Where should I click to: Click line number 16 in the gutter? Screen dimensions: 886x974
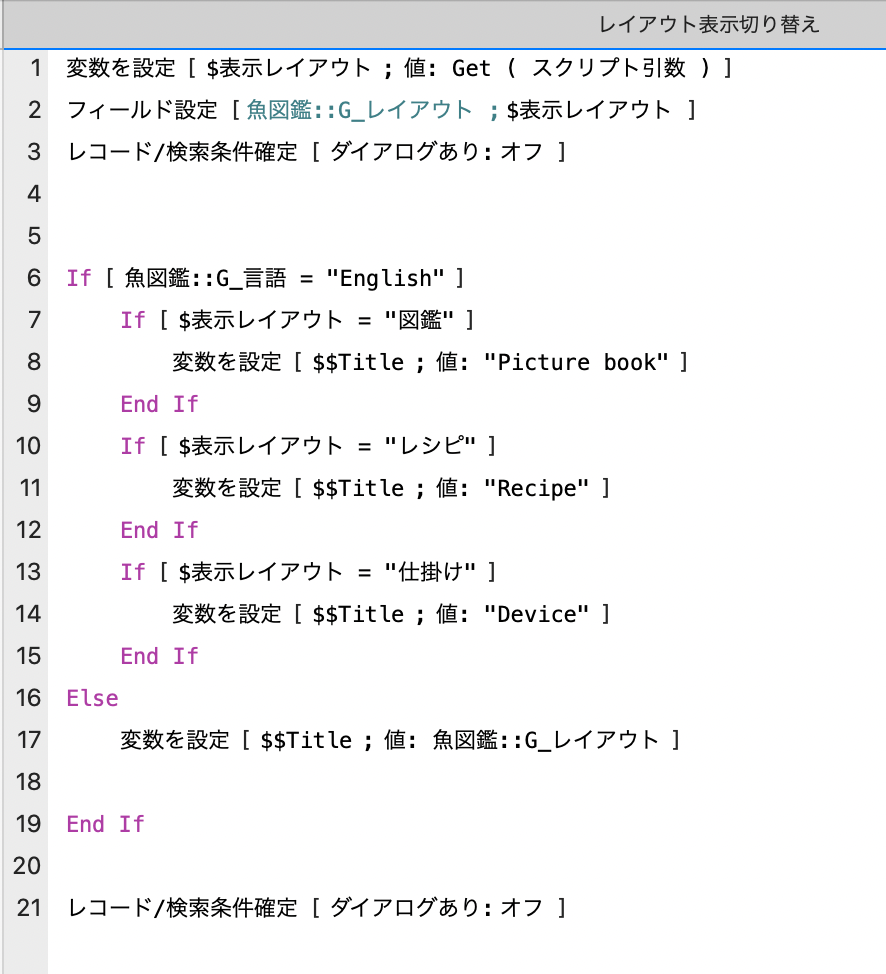pos(28,698)
